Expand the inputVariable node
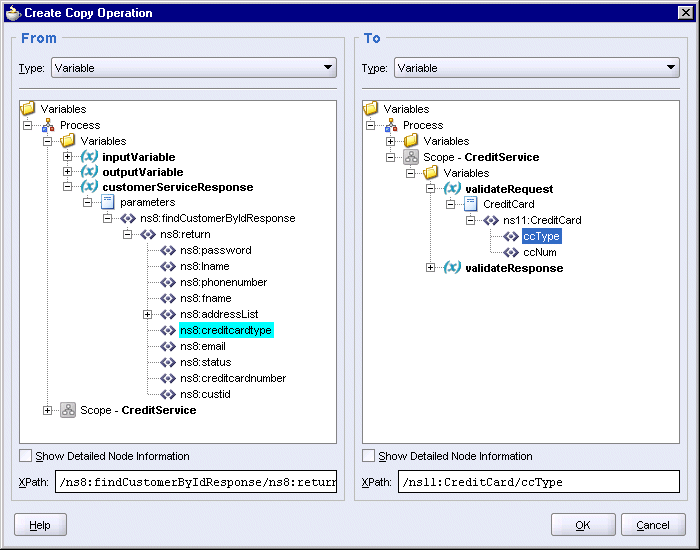This screenshot has height=550, width=700. pos(67,157)
